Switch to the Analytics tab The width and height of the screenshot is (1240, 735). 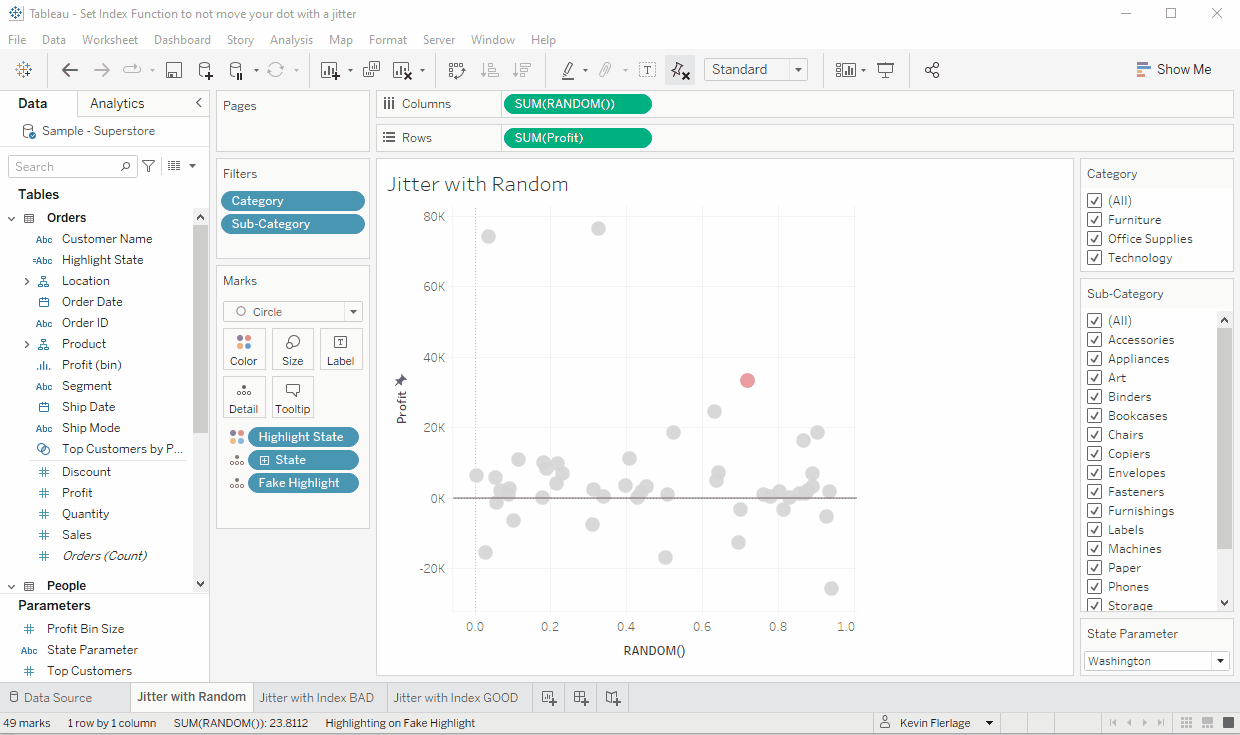[x=117, y=103]
